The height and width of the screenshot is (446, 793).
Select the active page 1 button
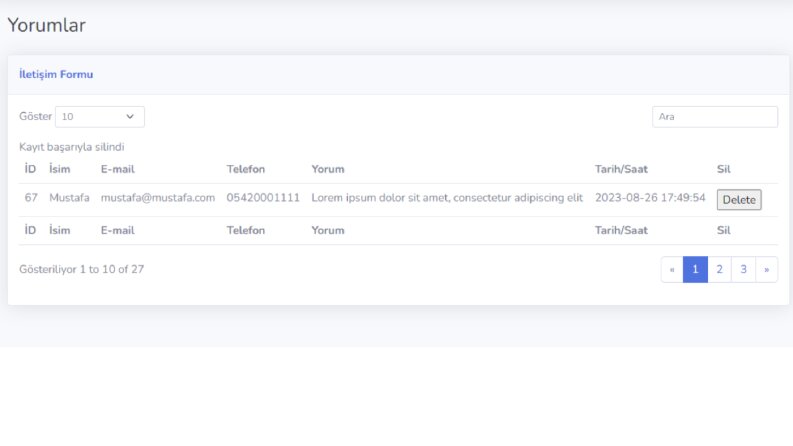695,270
